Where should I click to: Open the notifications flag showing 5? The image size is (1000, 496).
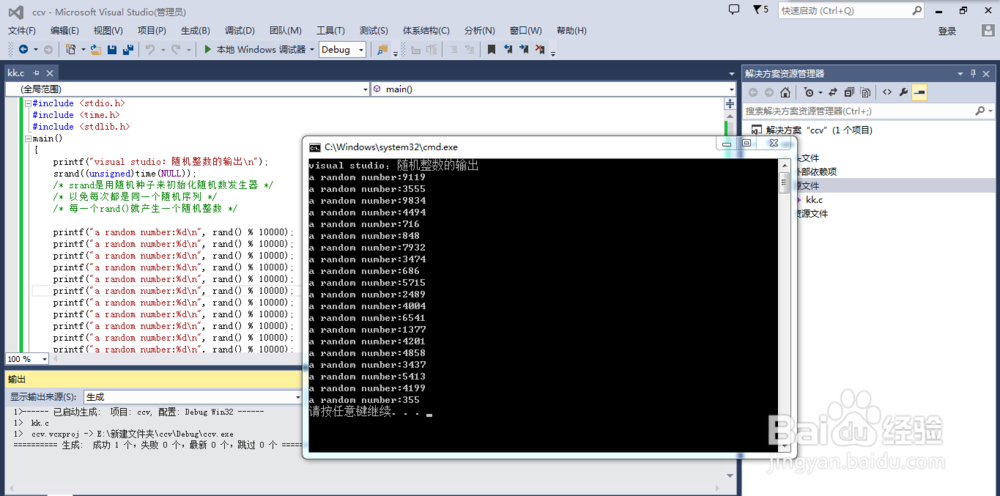click(761, 10)
